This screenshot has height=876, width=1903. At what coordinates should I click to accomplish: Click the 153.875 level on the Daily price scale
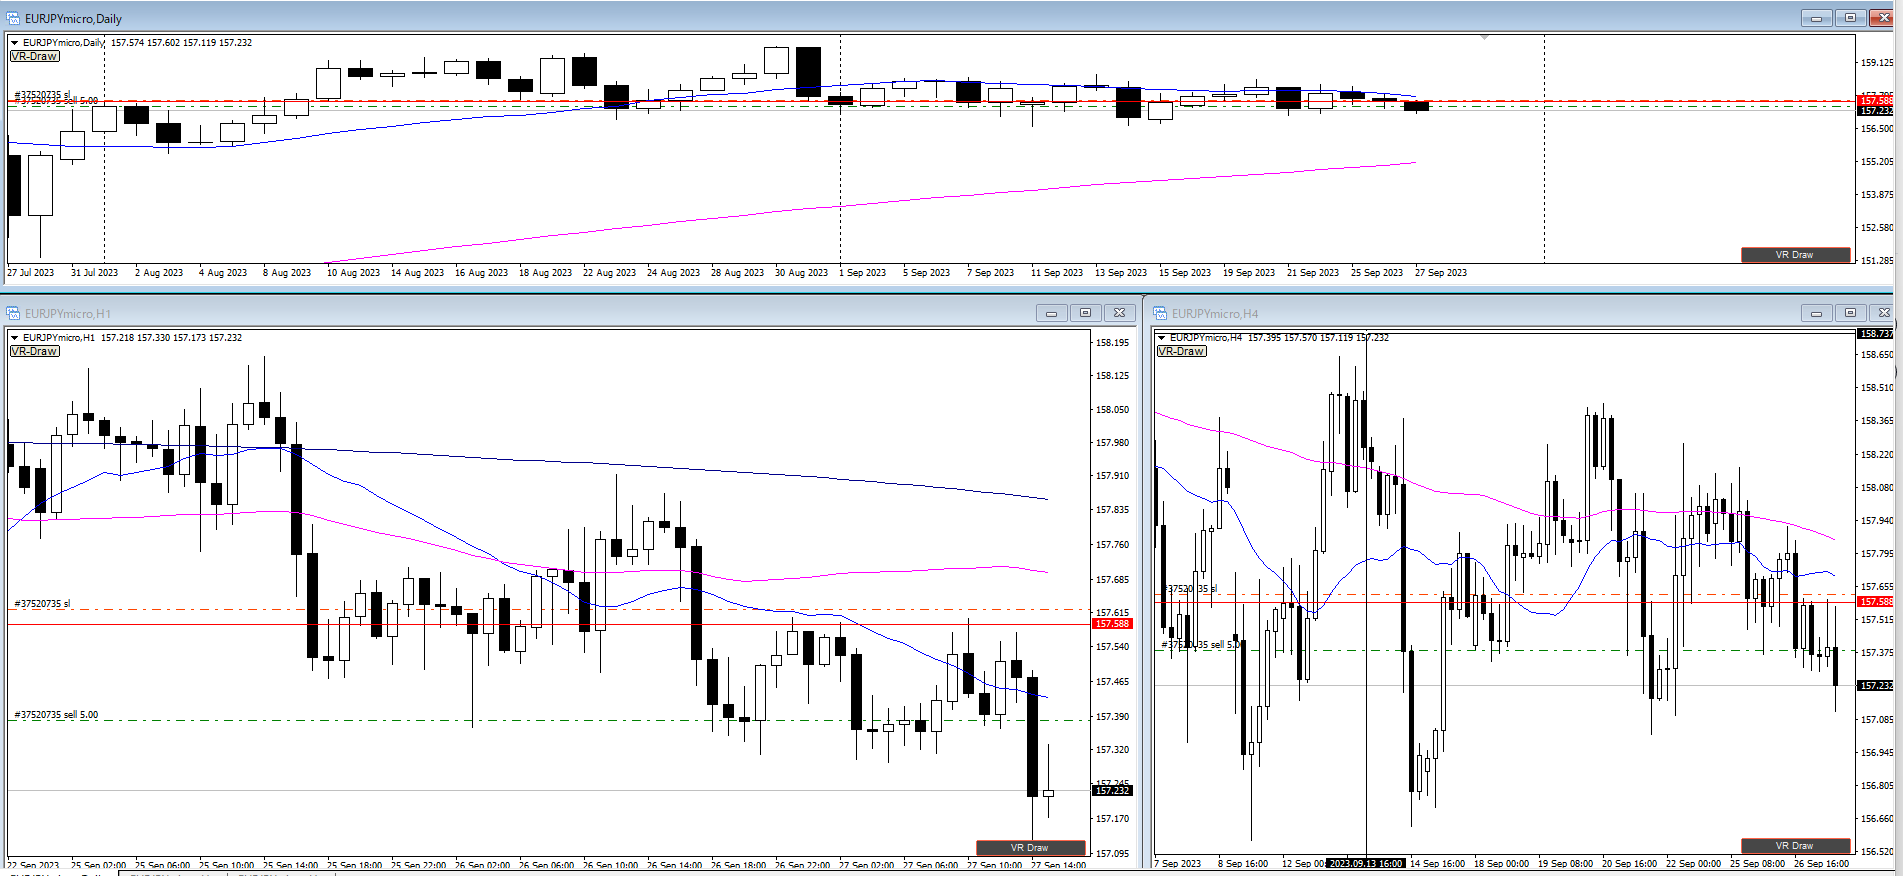(1876, 194)
